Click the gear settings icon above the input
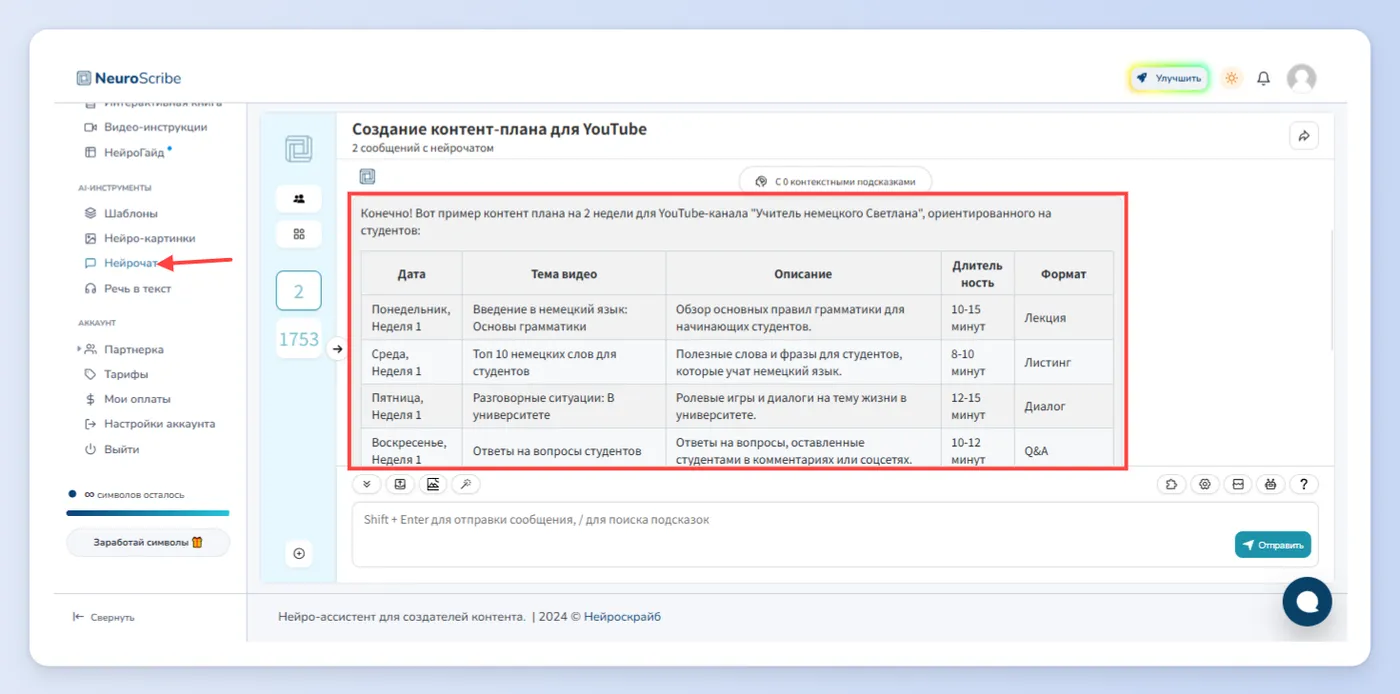The height and width of the screenshot is (694, 1400). [1205, 484]
